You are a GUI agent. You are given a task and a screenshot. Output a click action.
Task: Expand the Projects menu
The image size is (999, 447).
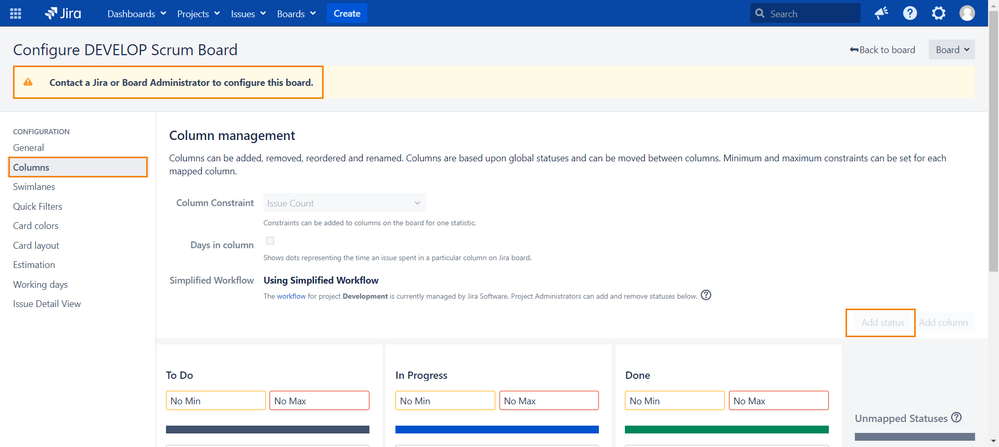tap(199, 13)
